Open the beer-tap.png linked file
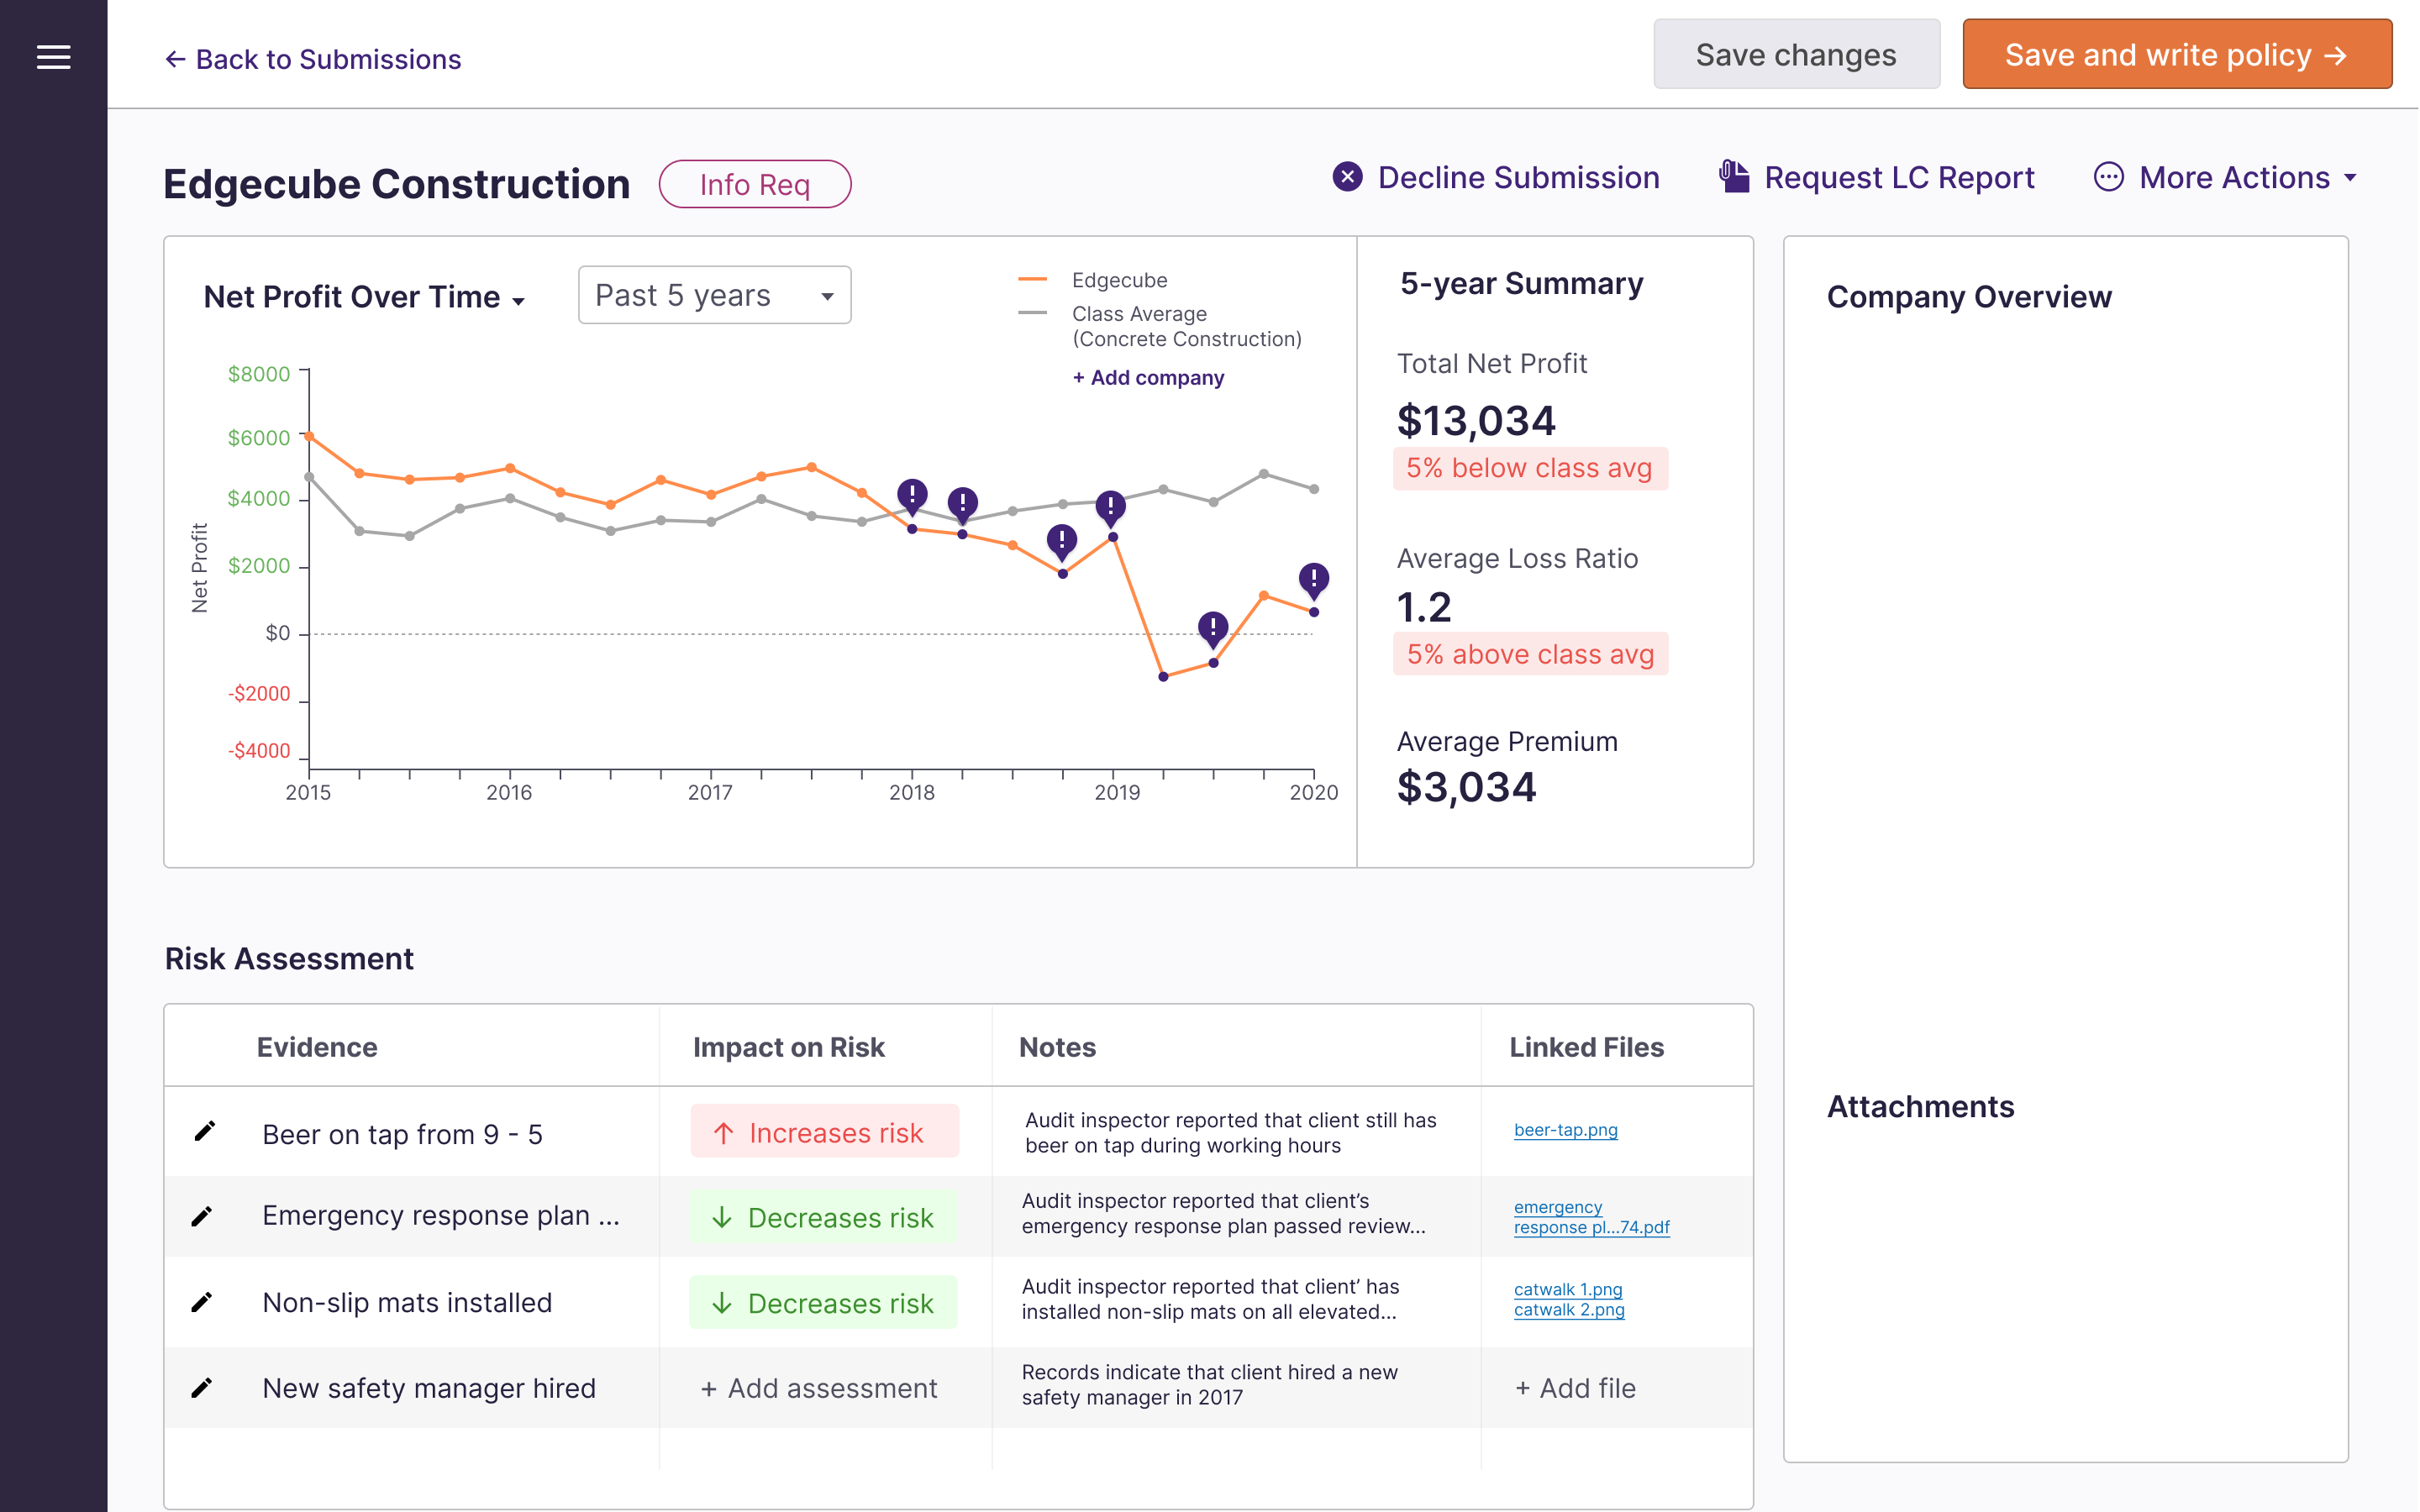This screenshot has height=1512, width=2420. (x=1565, y=1130)
